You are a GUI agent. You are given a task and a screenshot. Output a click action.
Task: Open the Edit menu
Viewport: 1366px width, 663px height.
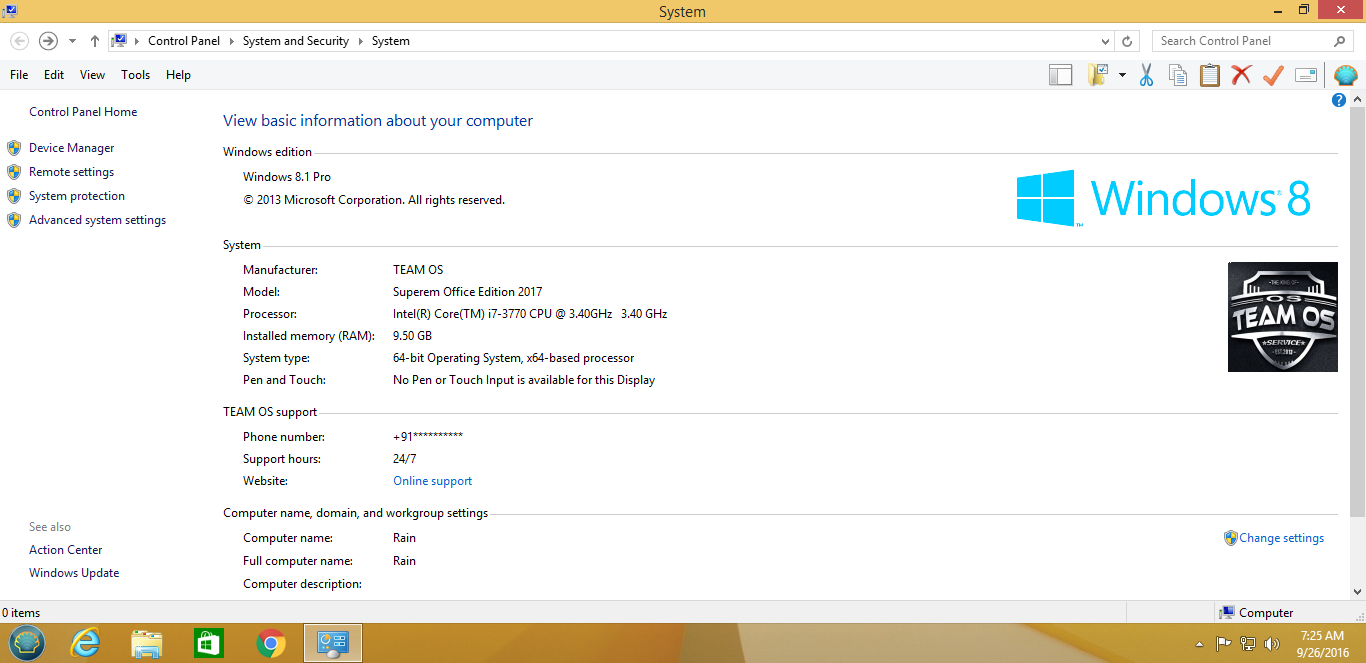(x=54, y=75)
